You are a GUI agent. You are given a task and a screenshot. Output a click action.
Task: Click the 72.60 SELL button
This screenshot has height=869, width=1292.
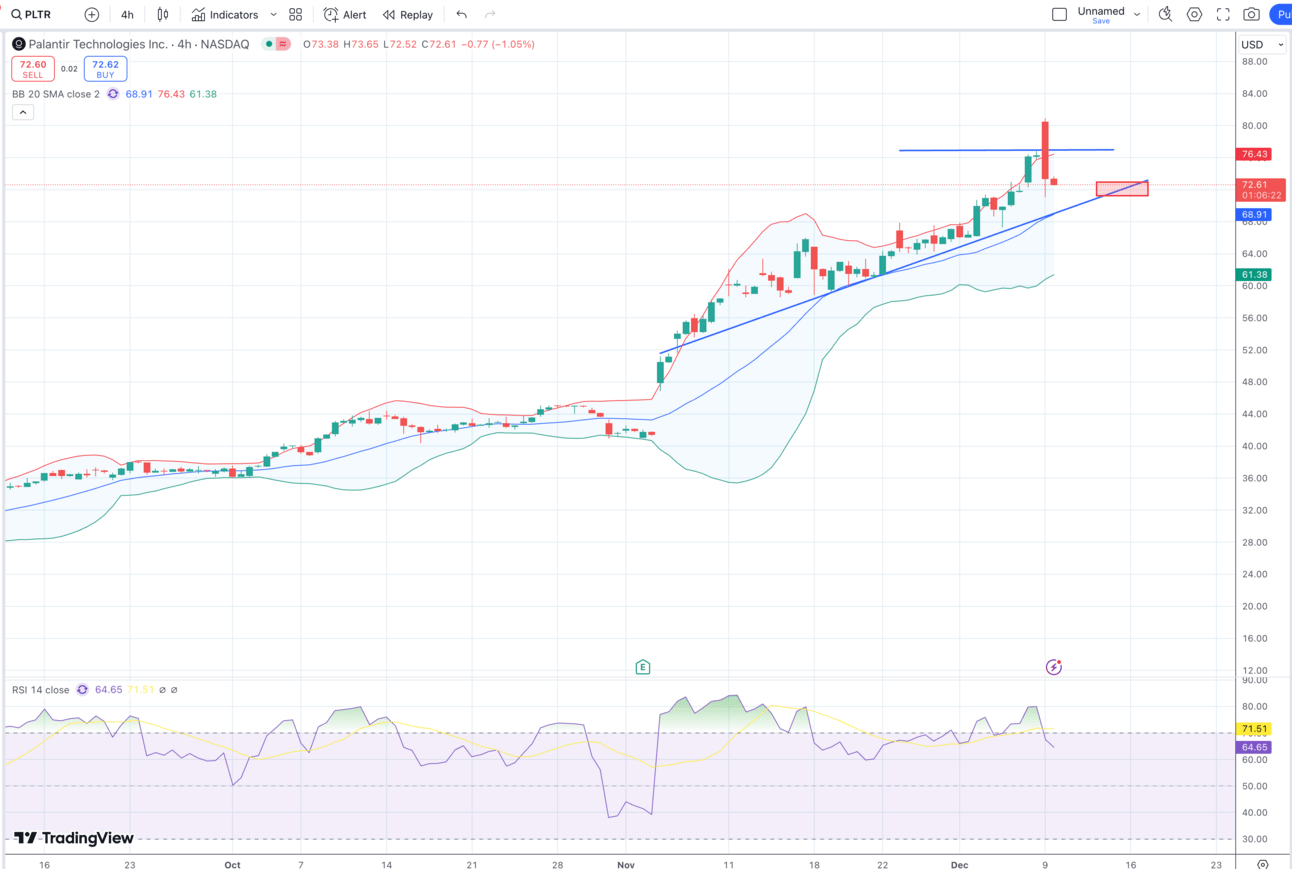coord(33,69)
